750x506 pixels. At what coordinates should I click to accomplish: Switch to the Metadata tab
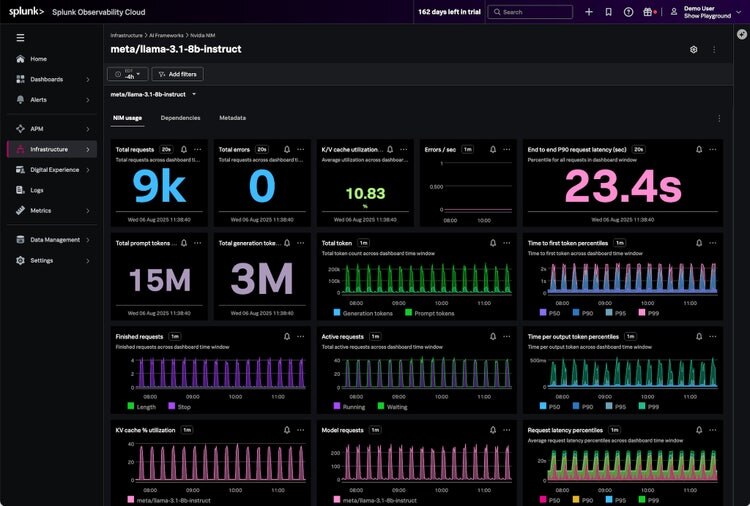tap(232, 118)
